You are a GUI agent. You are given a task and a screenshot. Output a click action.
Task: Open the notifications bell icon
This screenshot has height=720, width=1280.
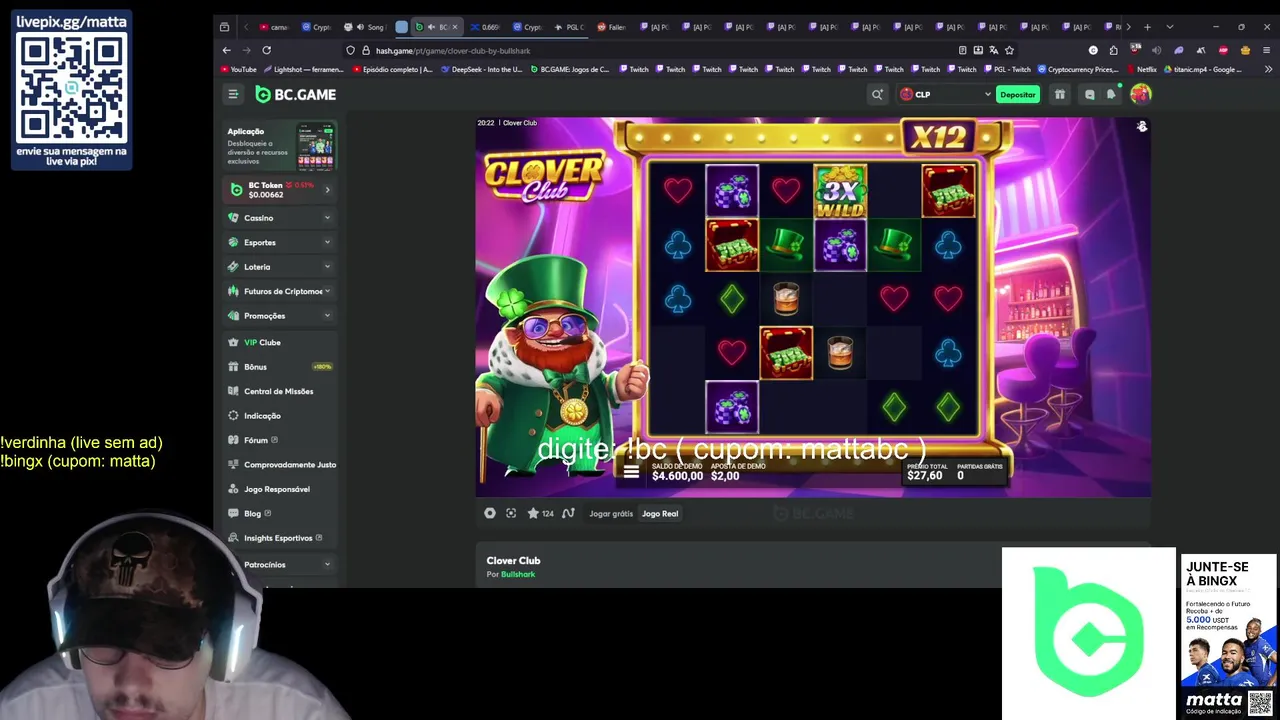[x=1111, y=94]
